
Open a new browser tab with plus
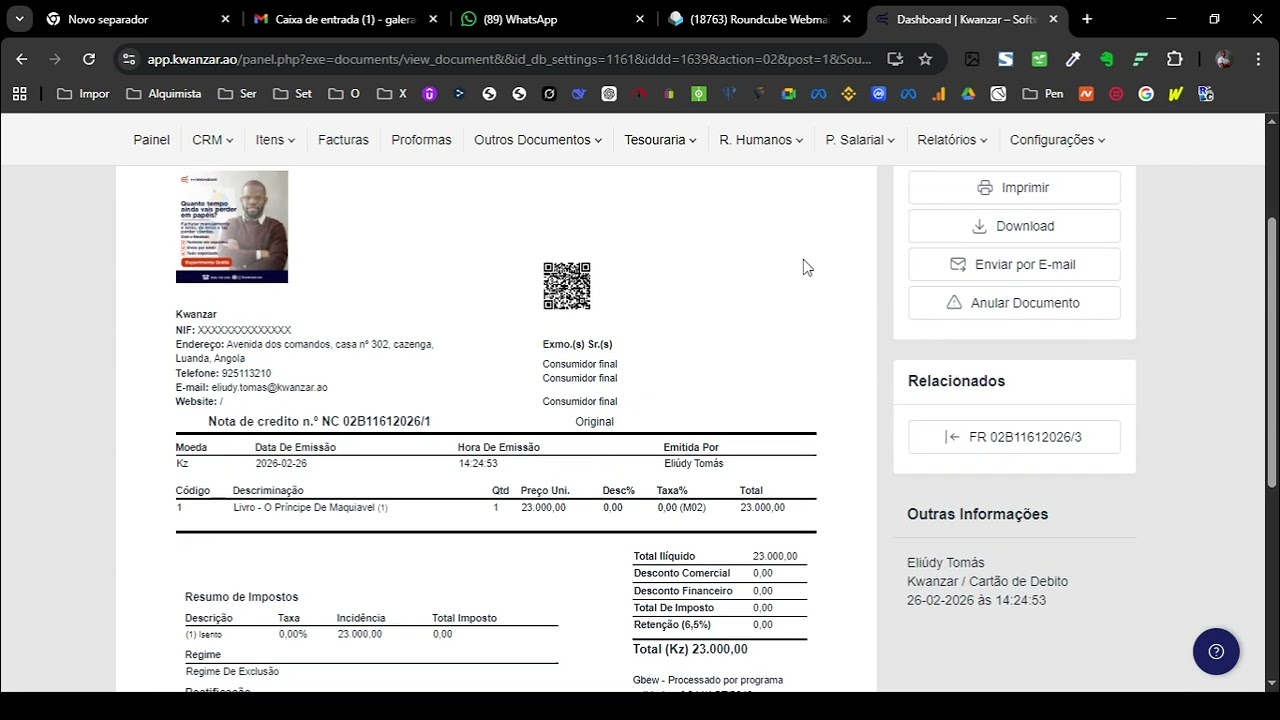1087,19
